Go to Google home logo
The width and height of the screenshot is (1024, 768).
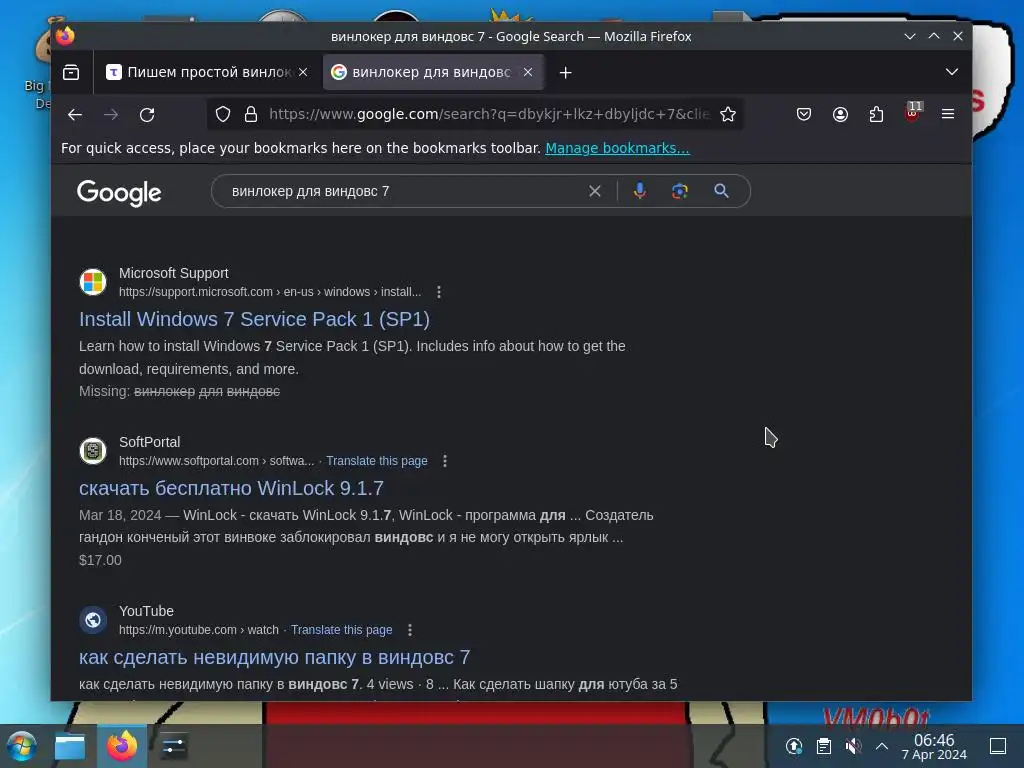pyautogui.click(x=119, y=192)
